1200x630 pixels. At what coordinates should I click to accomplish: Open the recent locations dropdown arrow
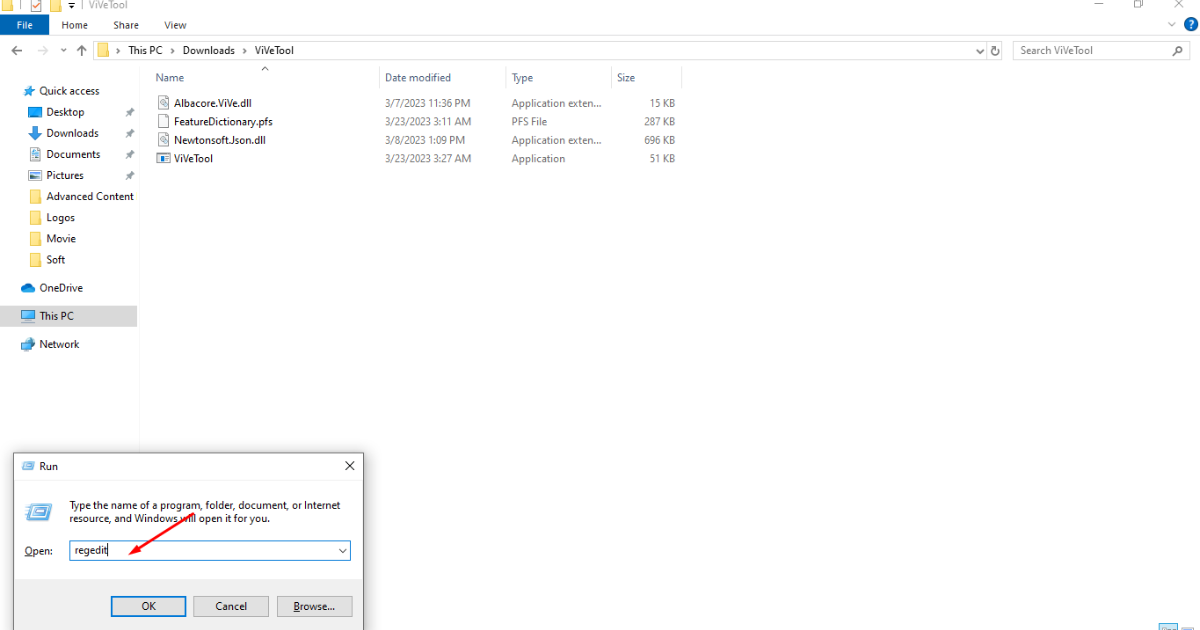click(63, 50)
